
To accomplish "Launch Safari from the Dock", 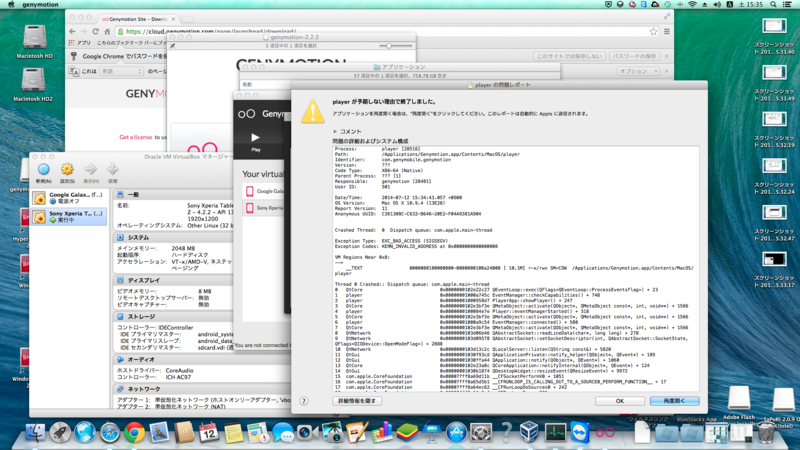I will pos(110,432).
